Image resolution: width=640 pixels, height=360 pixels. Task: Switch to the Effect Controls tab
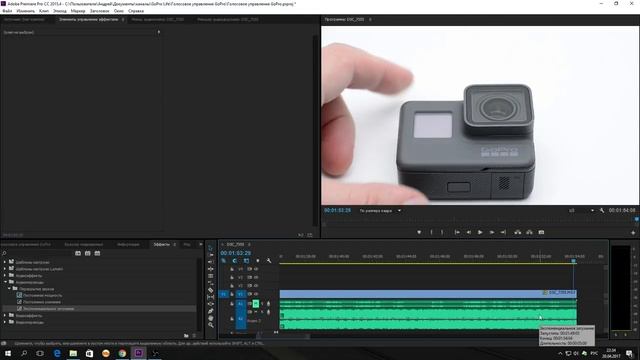tap(88, 19)
